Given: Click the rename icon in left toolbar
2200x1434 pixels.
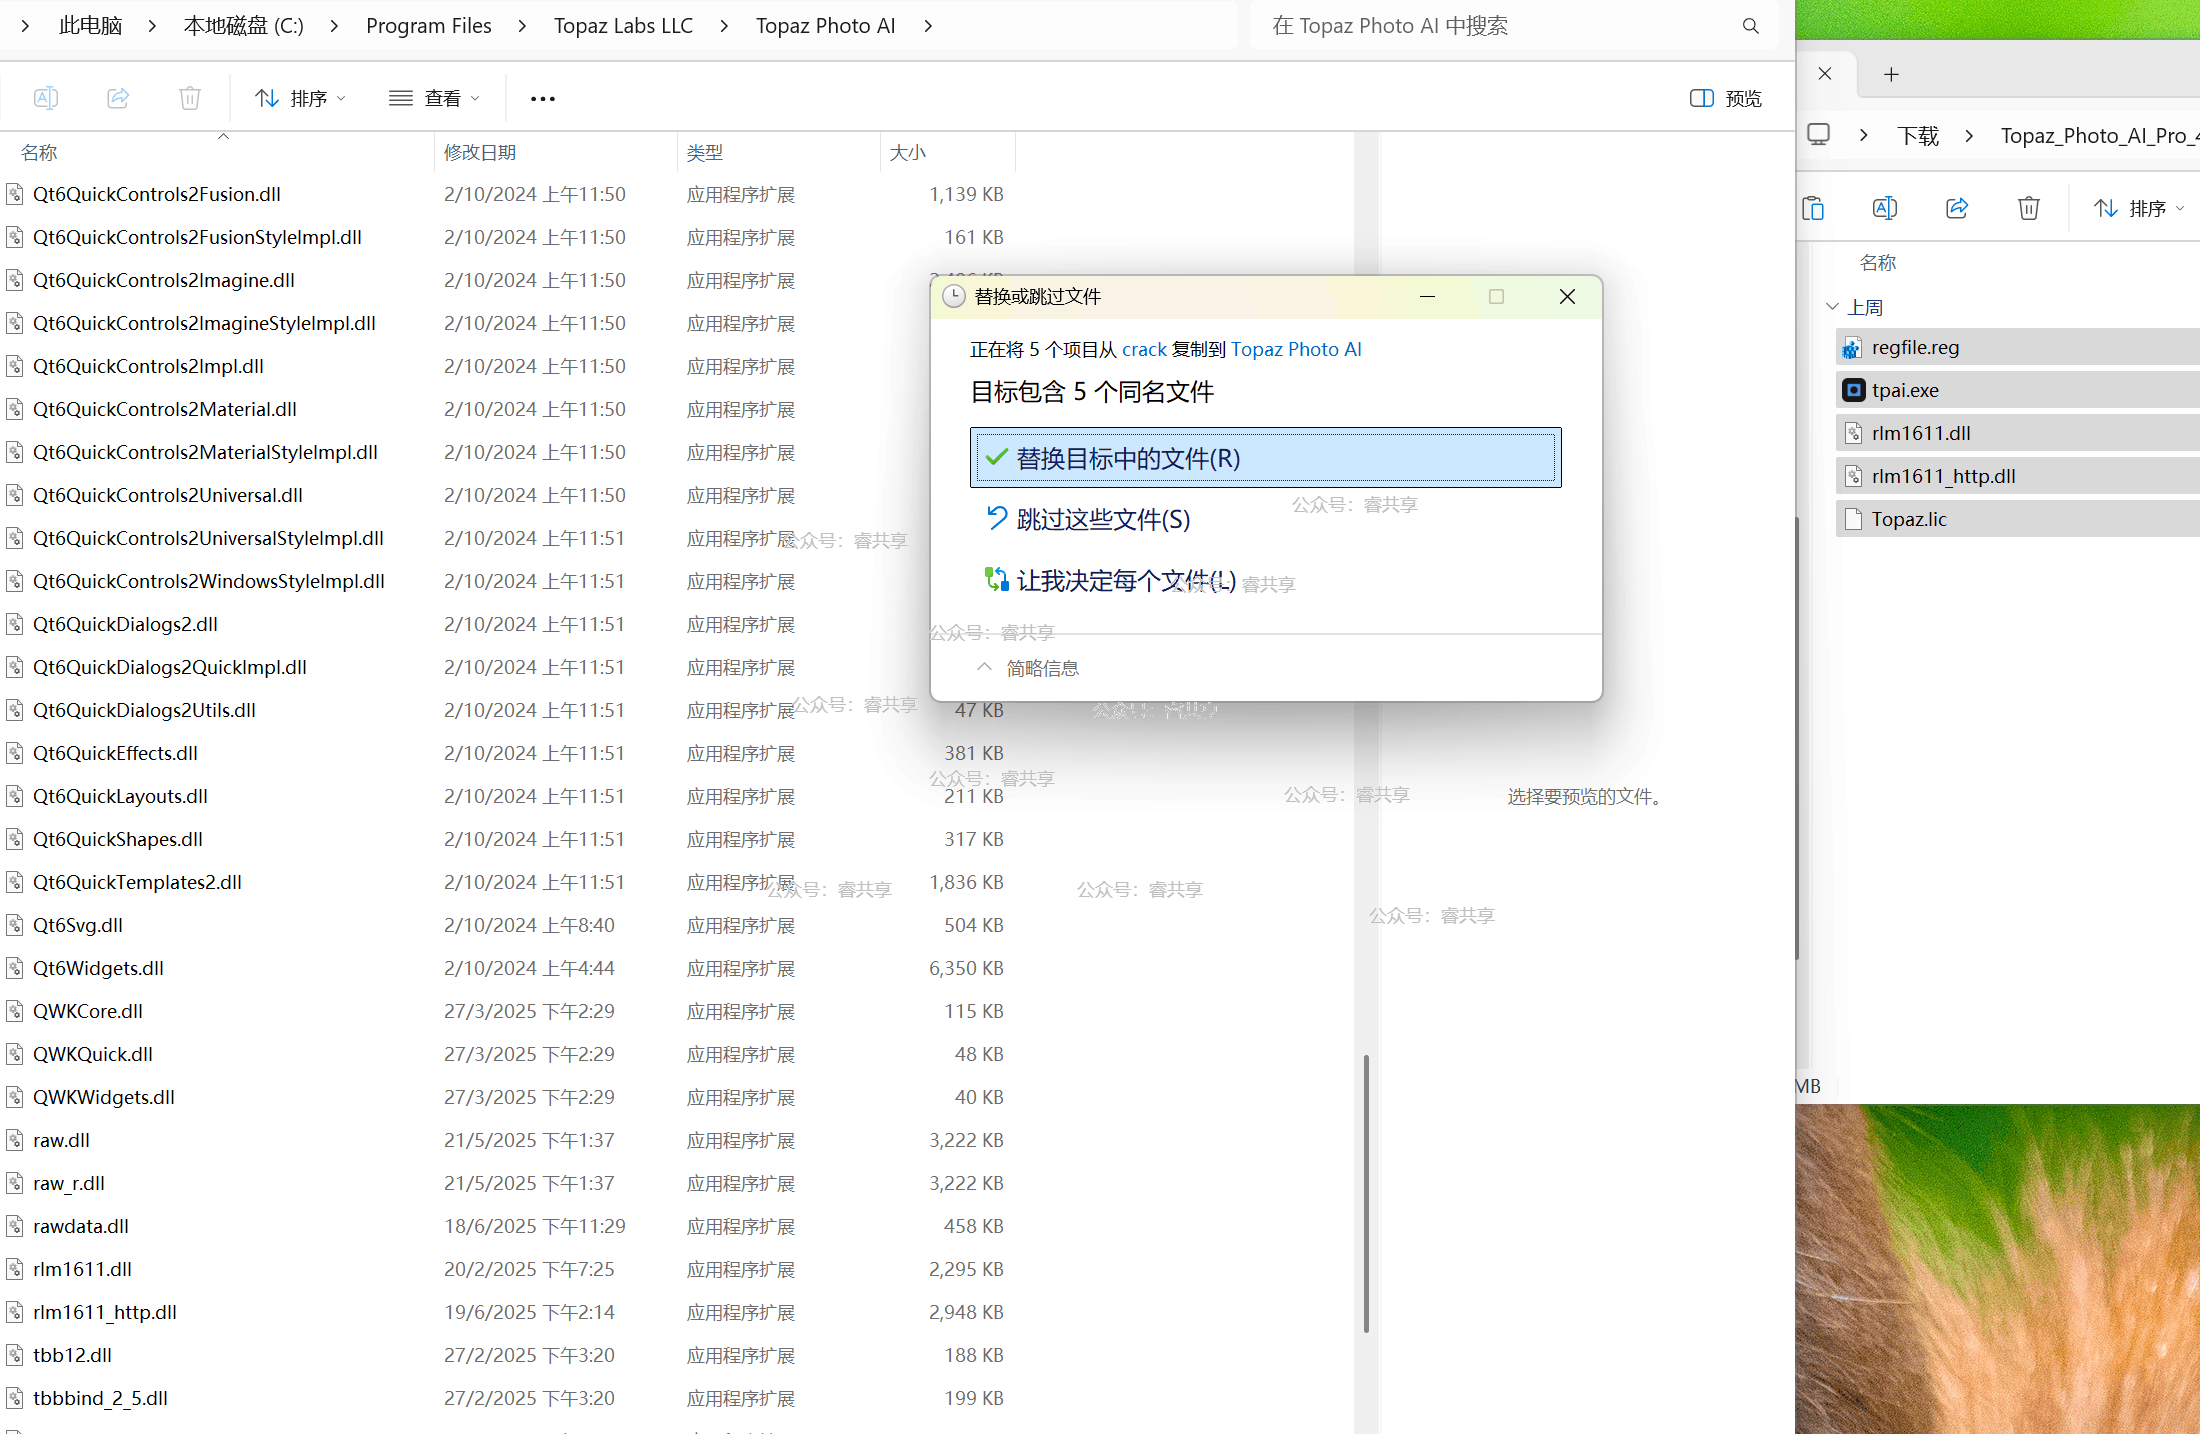Looking at the screenshot, I should coord(46,98).
